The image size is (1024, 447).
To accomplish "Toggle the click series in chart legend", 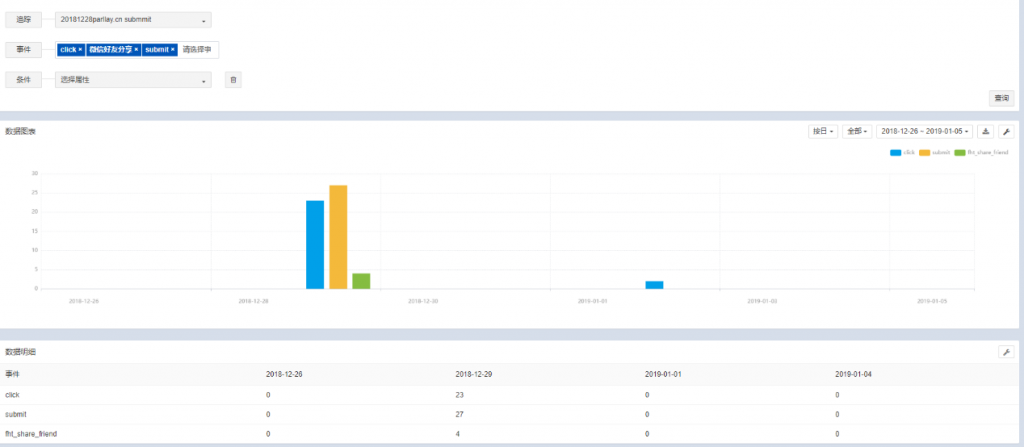I will (903, 152).
